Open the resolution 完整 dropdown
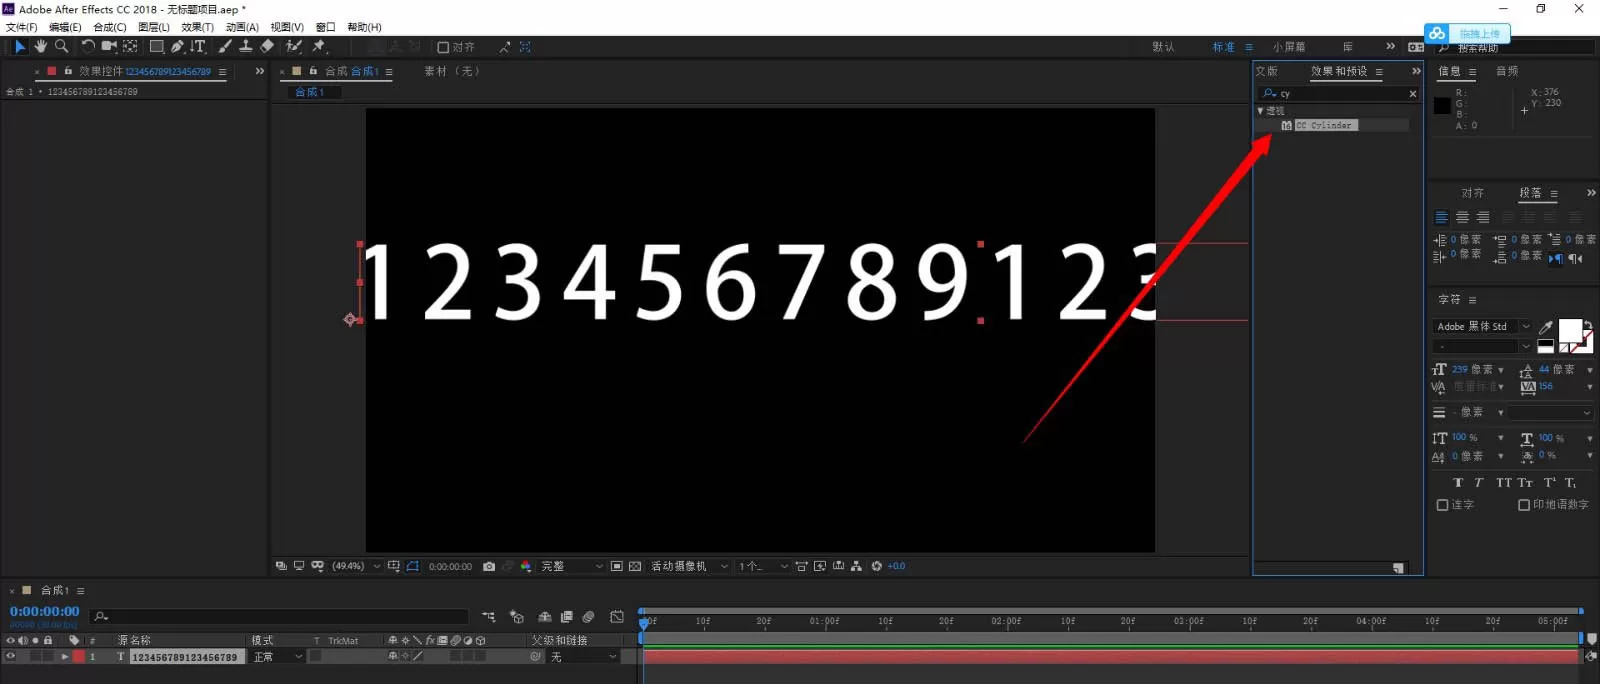 (x=572, y=566)
